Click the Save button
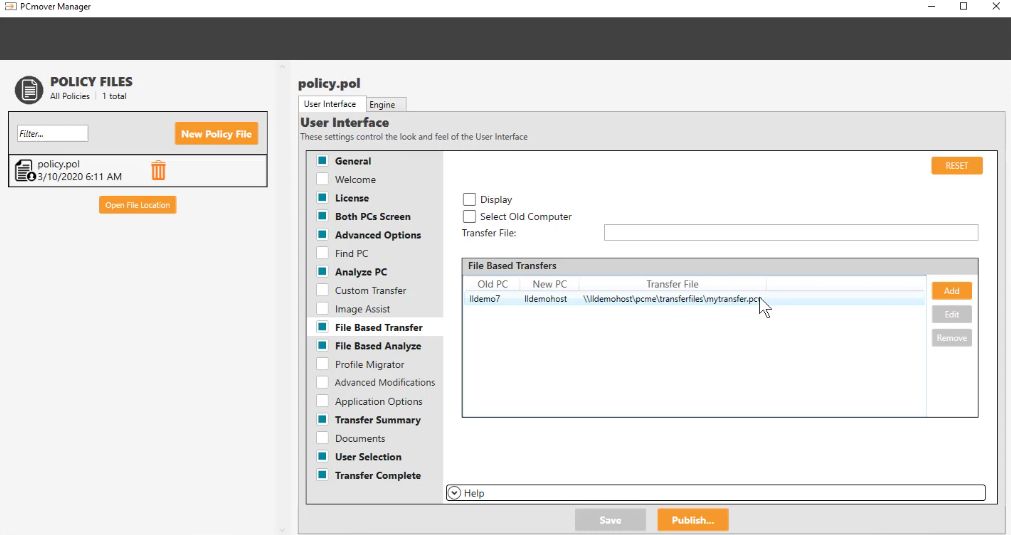Image resolution: width=1011 pixels, height=535 pixels. 610,520
